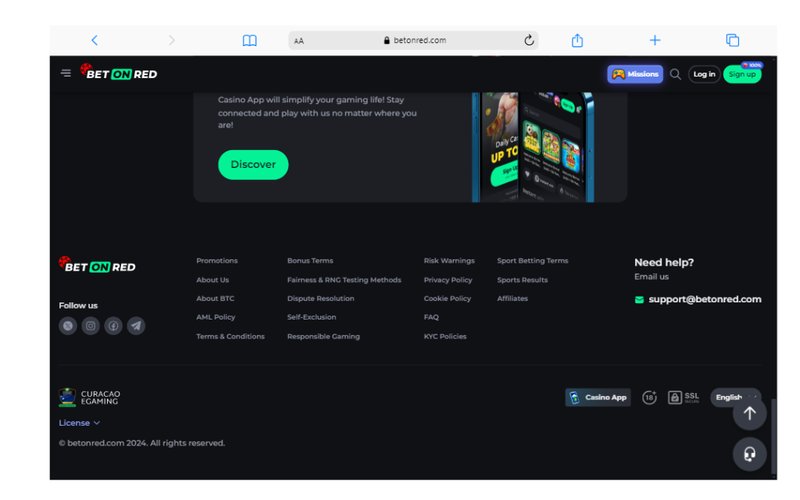This screenshot has height=500, width=800.
Task: Open Safari tabs overview
Action: pyautogui.click(x=732, y=40)
